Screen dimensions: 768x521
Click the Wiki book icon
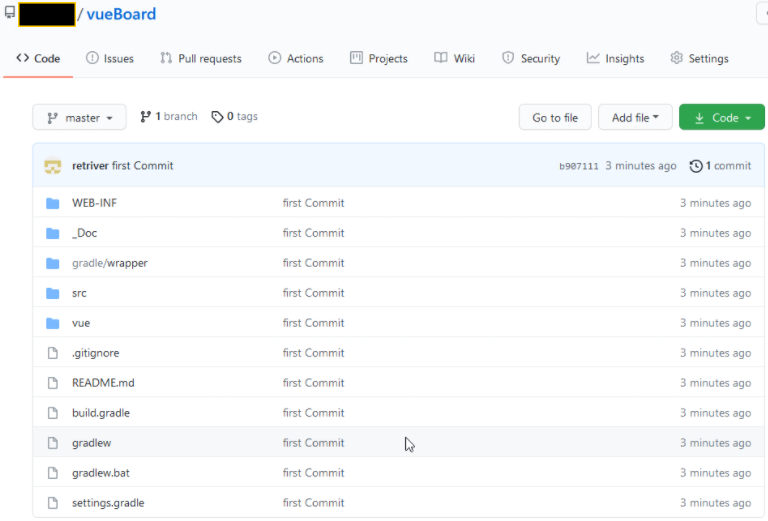441,58
